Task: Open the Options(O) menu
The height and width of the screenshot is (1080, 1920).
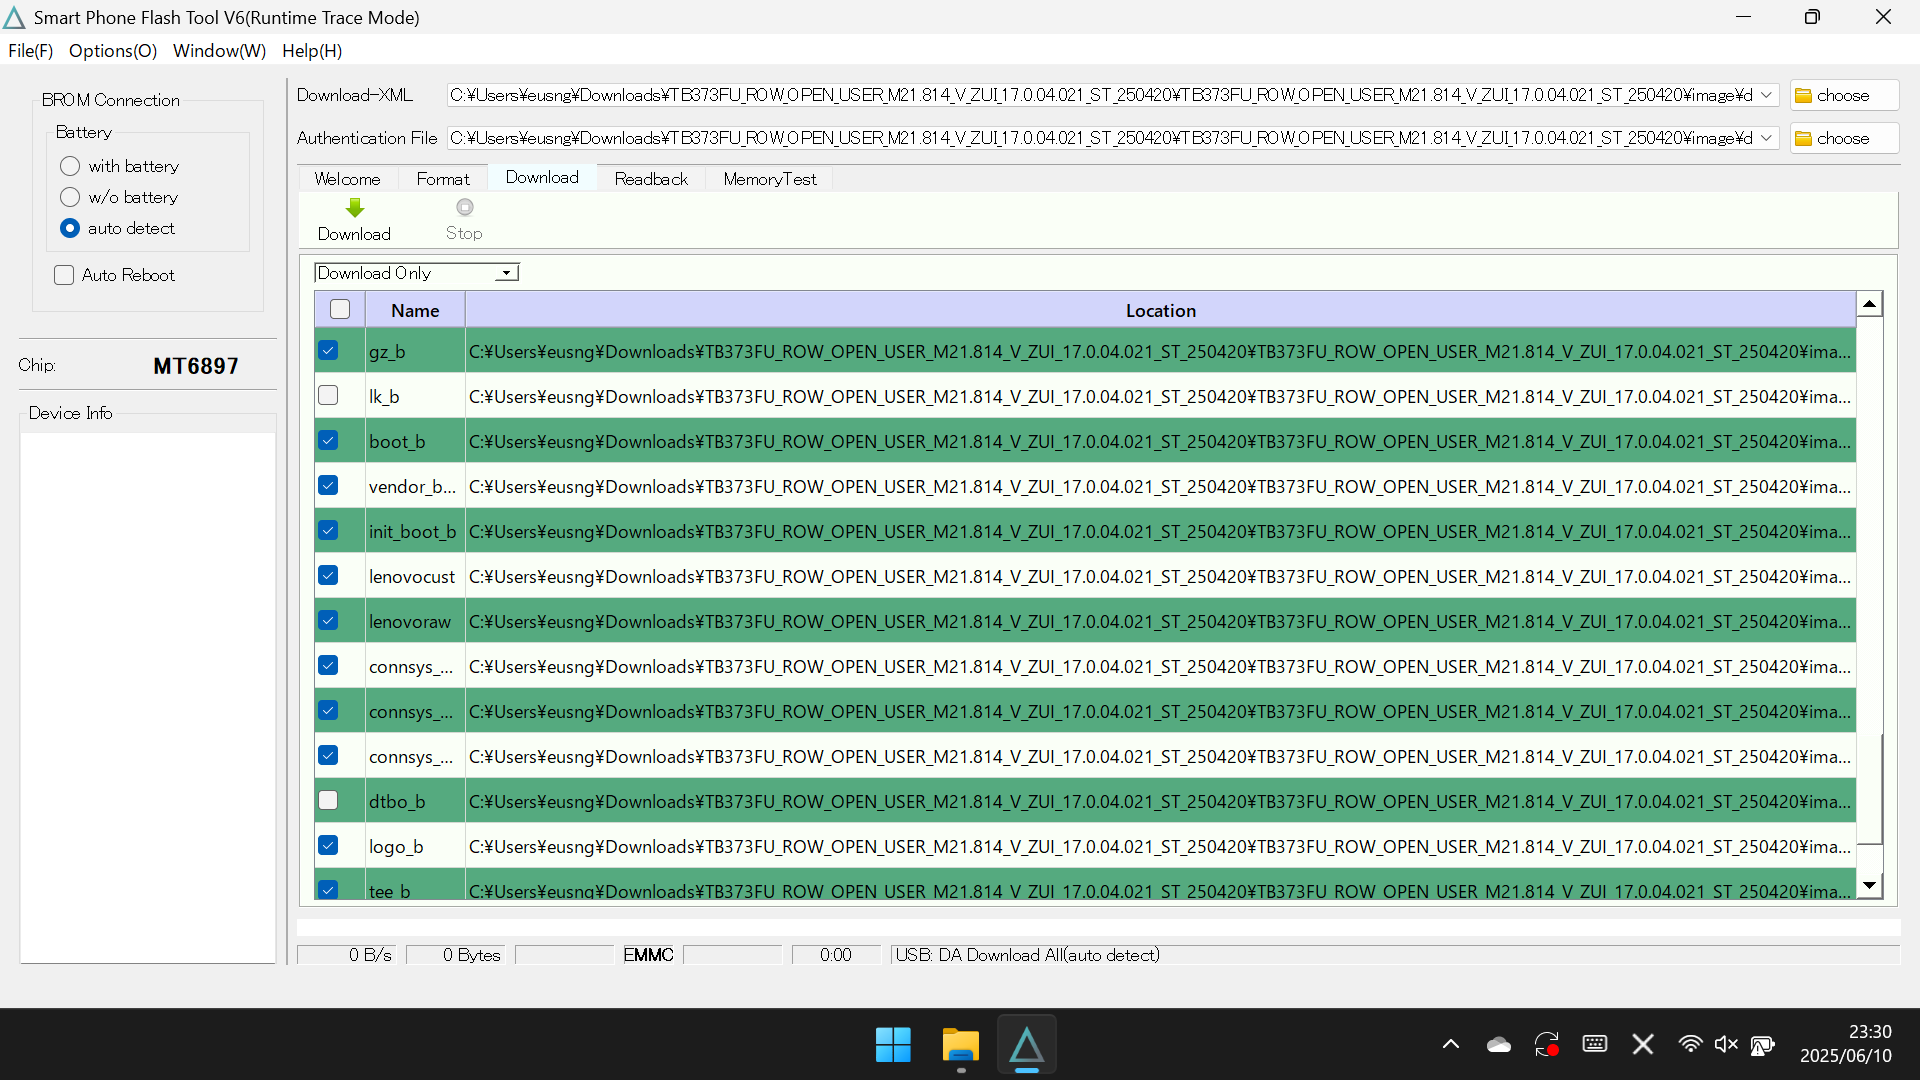Action: tap(113, 51)
